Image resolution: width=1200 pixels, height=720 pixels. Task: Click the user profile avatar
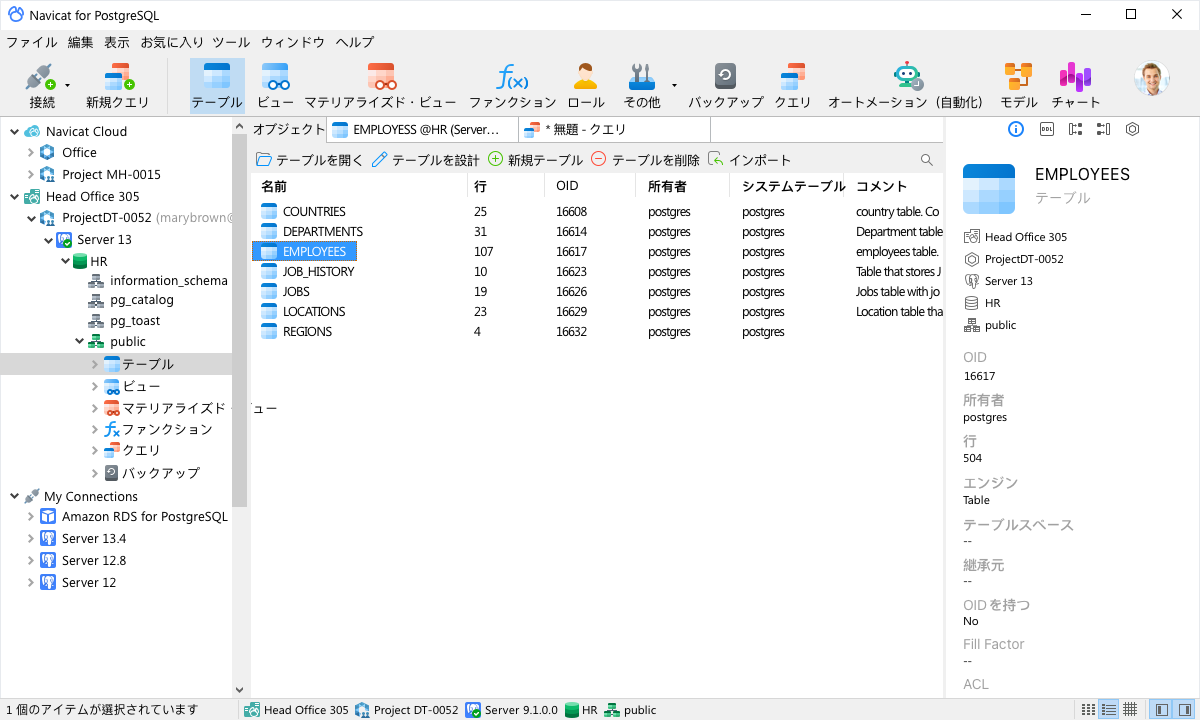[x=1151, y=79]
